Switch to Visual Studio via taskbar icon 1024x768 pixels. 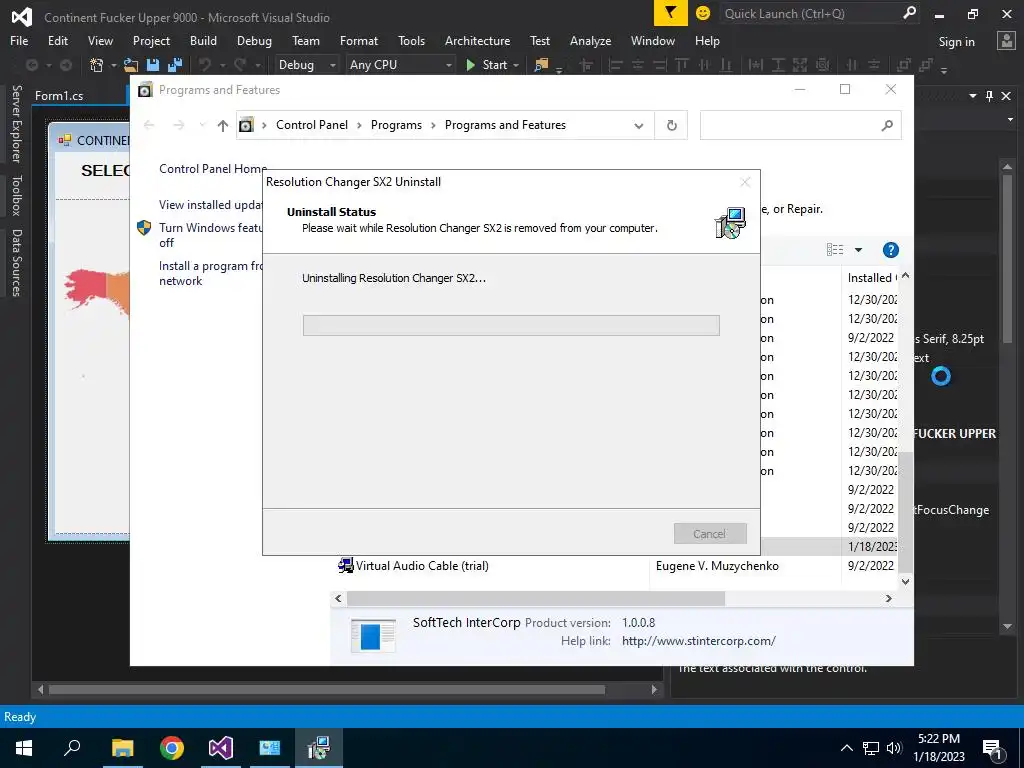tap(221, 748)
